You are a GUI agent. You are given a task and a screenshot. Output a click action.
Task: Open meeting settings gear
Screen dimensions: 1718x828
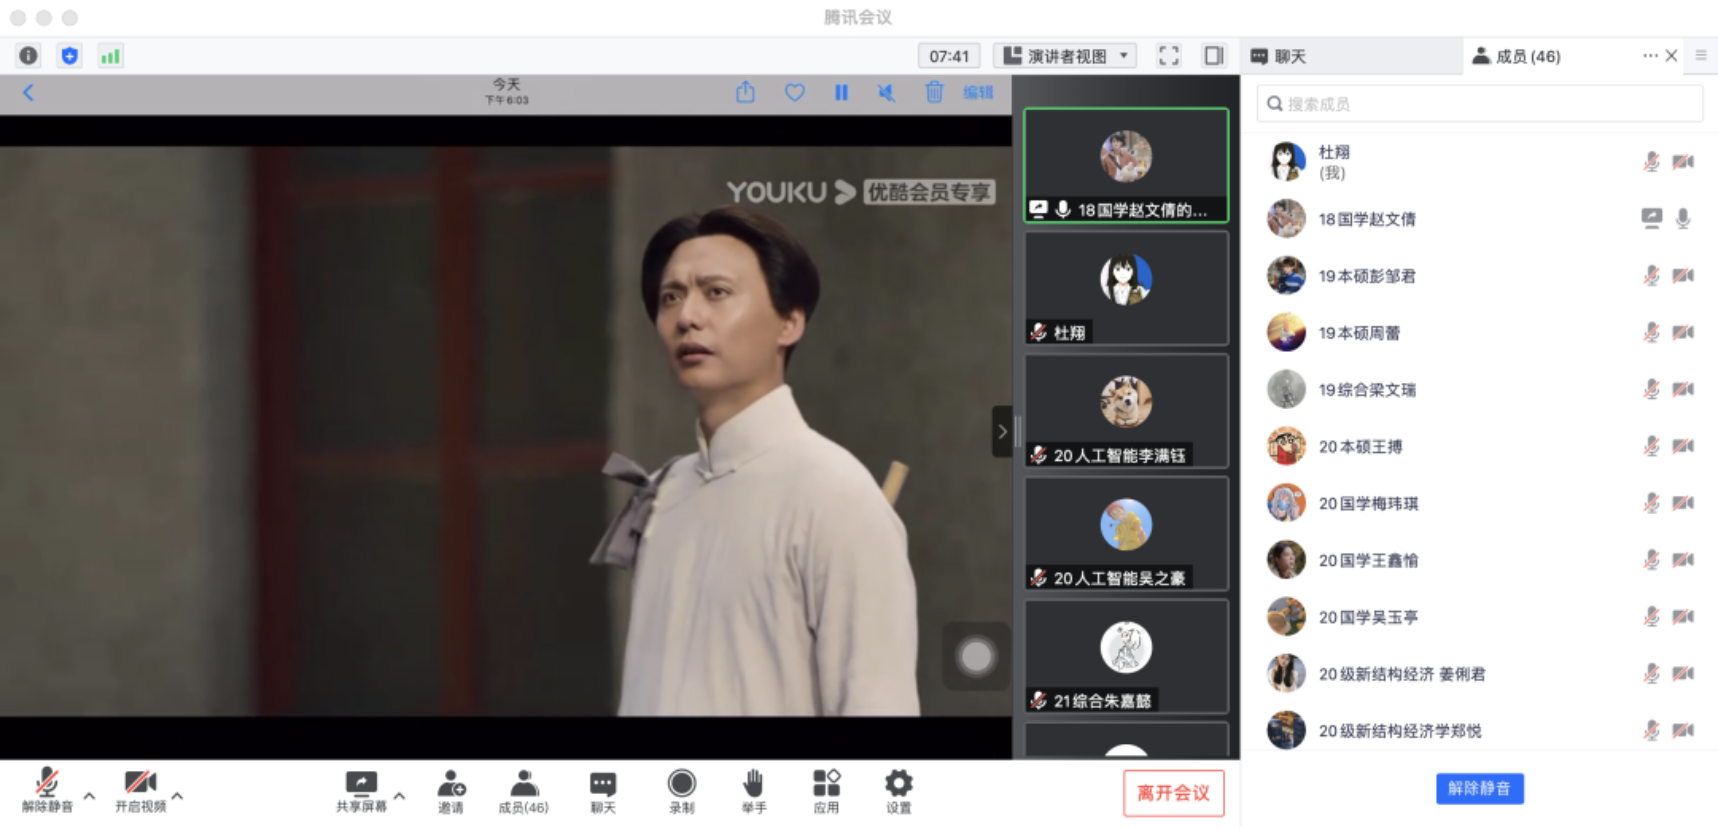pyautogui.click(x=899, y=791)
